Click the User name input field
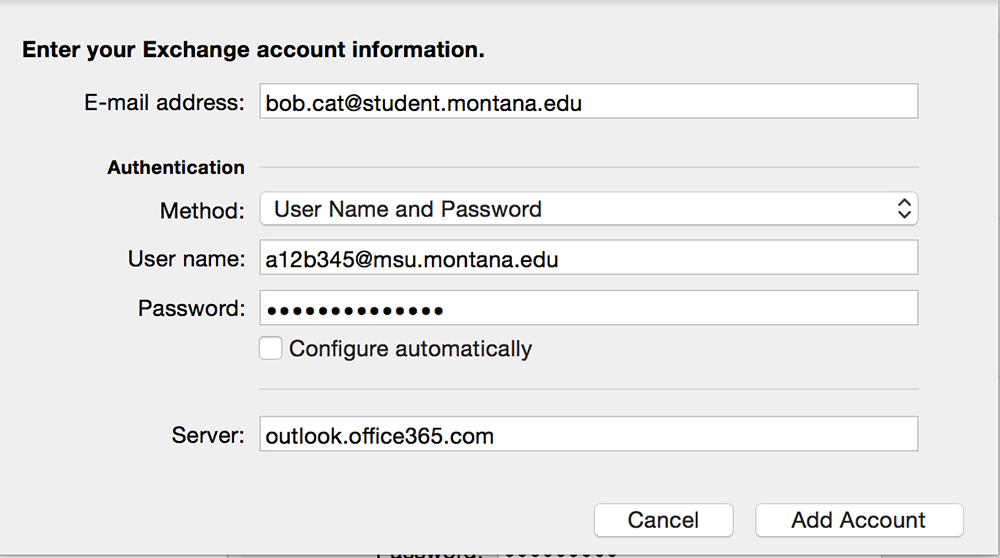 tap(589, 258)
